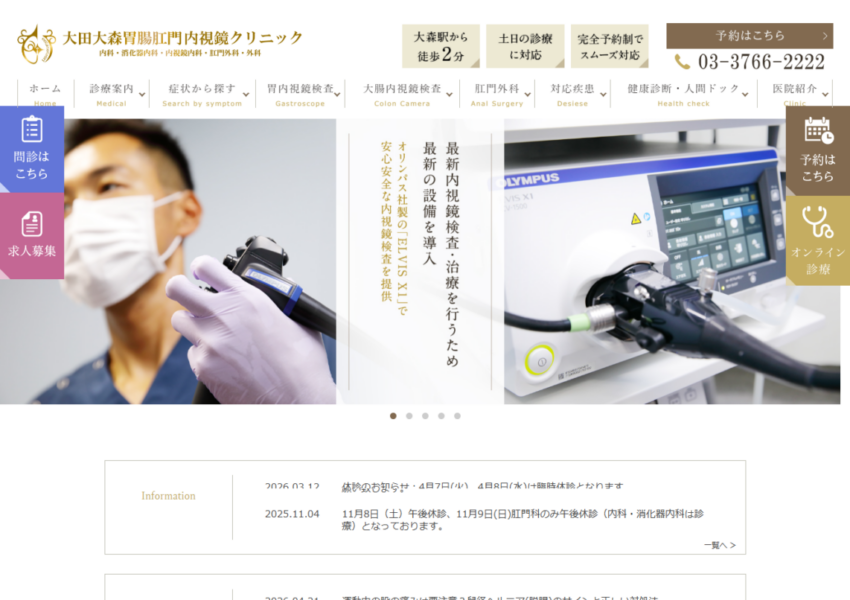Click the オンライン診療 stethoscope icon
The height and width of the screenshot is (600, 850).
pos(817,222)
